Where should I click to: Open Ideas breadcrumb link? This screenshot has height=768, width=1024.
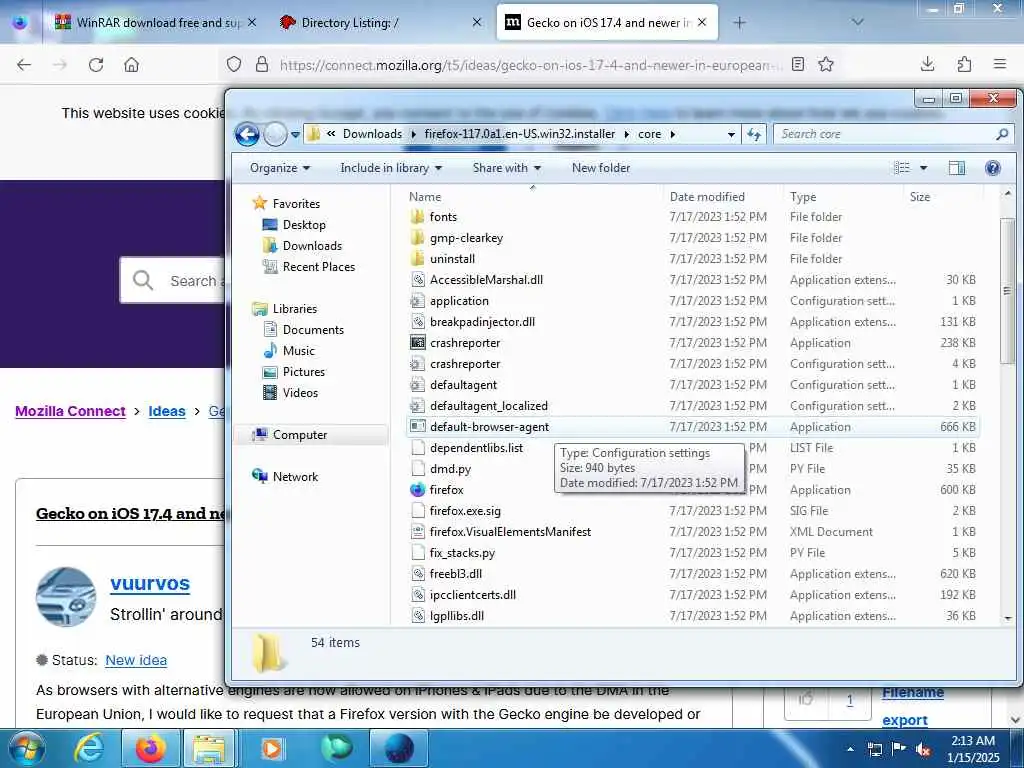click(x=167, y=411)
